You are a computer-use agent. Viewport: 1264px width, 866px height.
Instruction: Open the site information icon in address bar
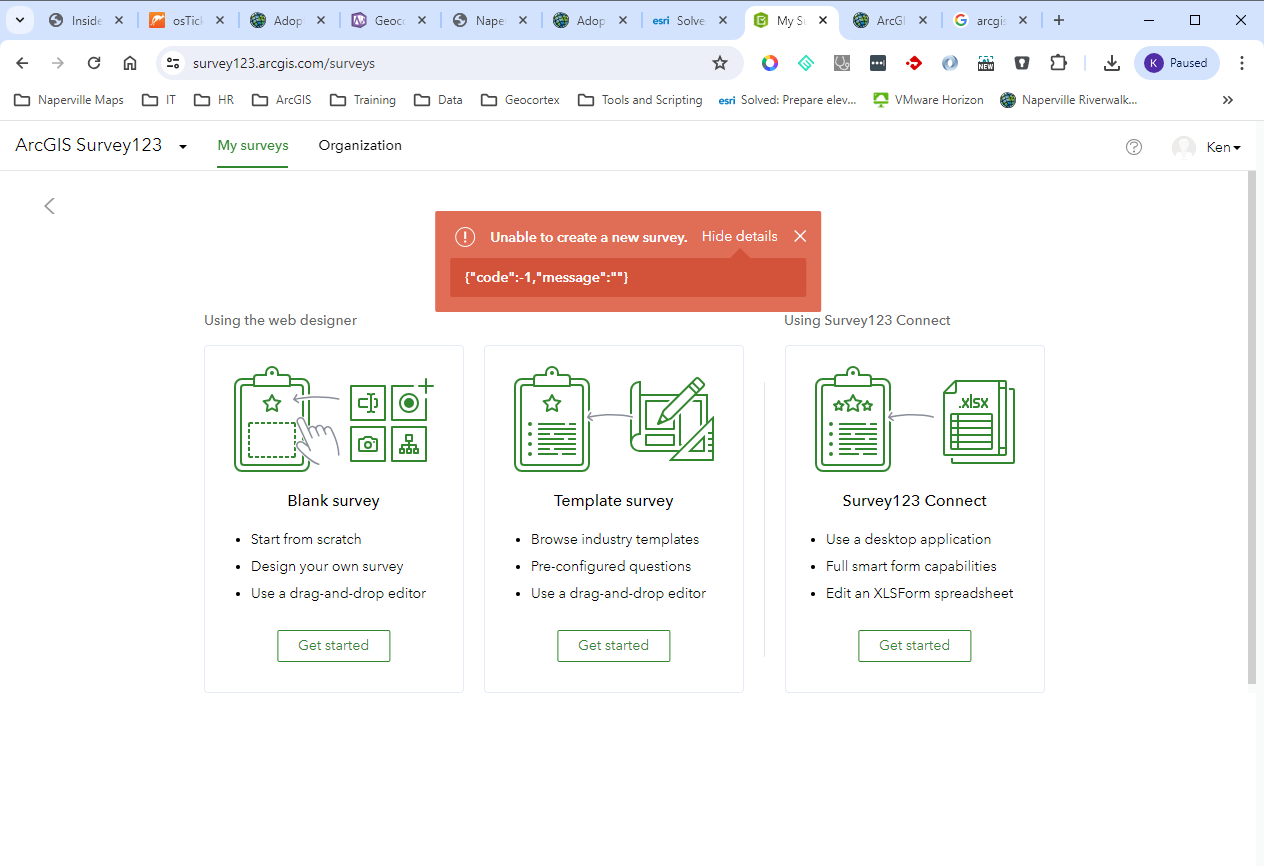tap(173, 63)
